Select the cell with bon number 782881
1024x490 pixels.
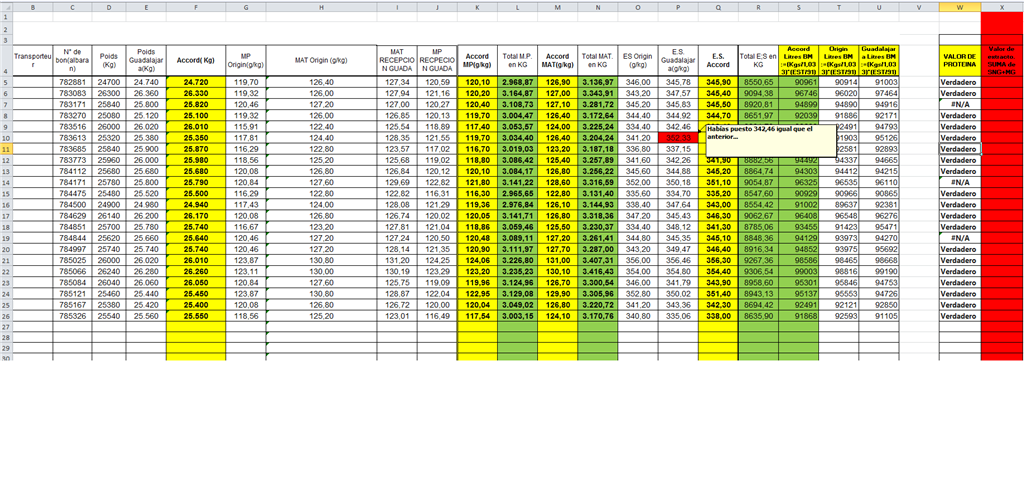(72, 82)
